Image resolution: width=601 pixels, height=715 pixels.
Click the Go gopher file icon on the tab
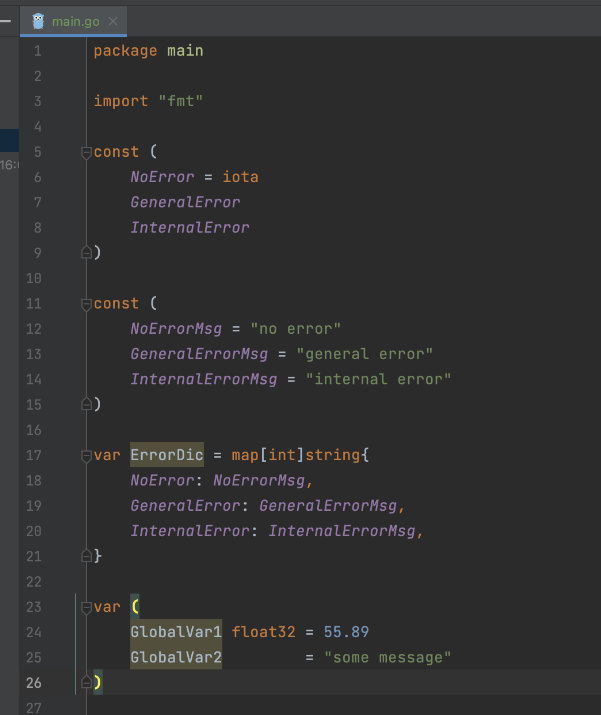coord(38,21)
